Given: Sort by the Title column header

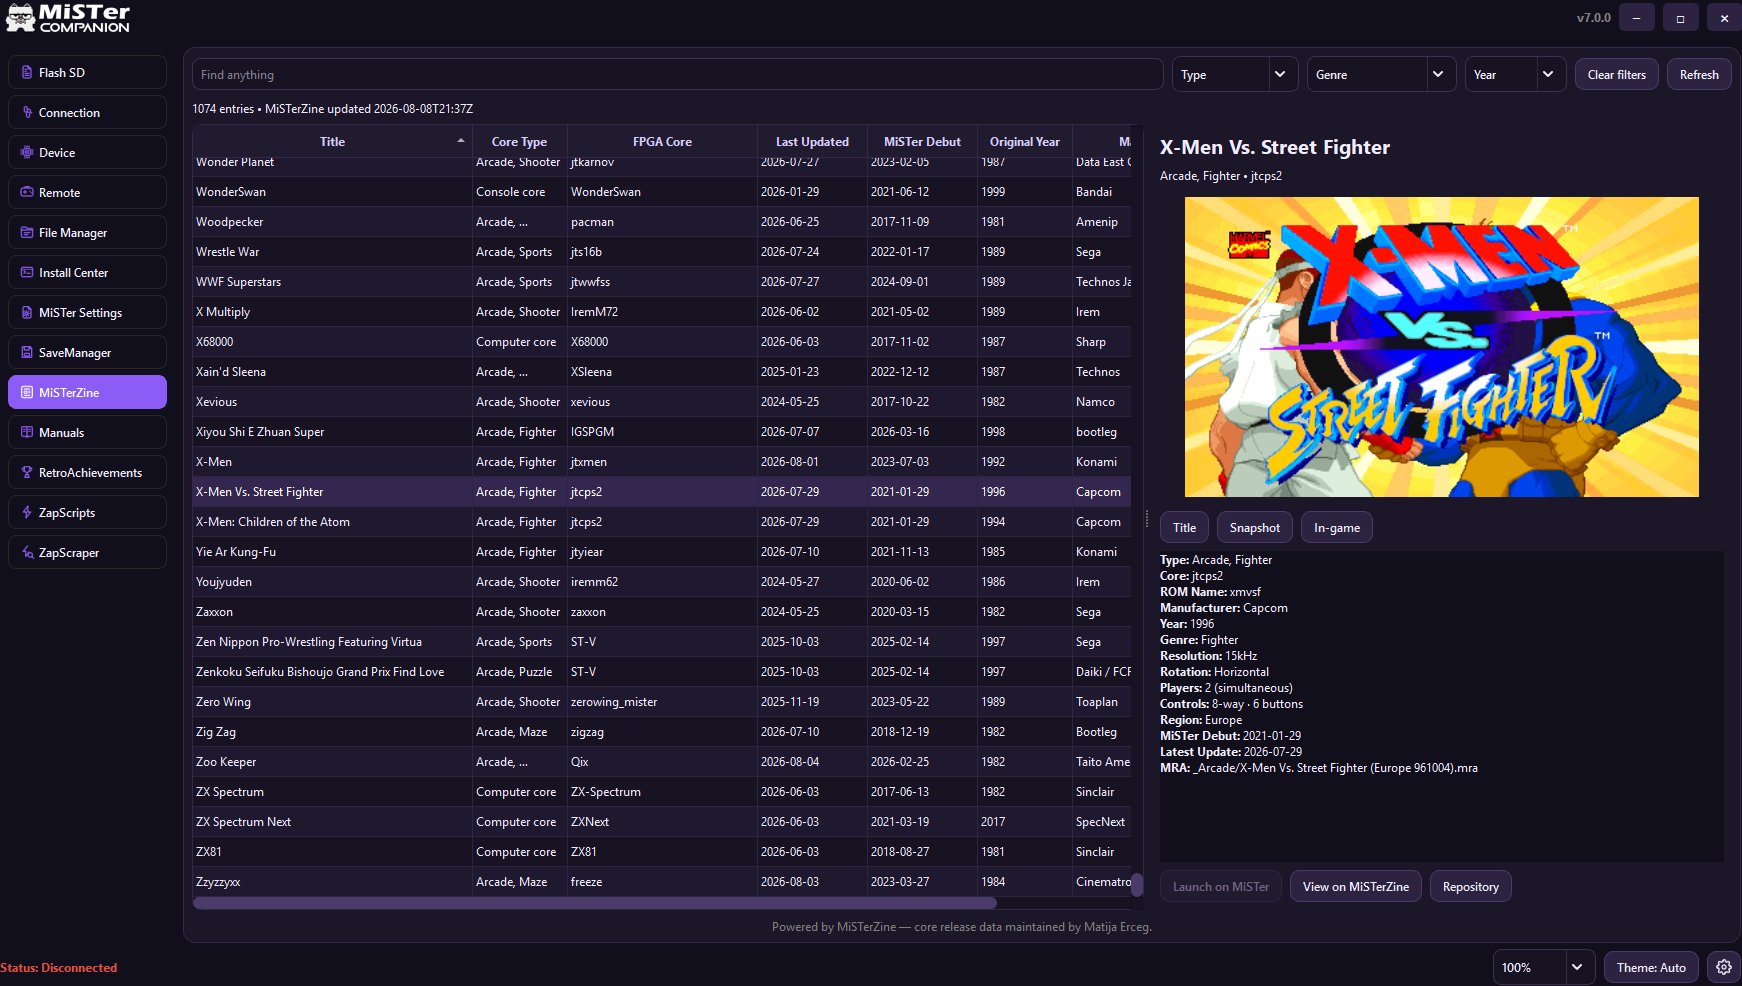Looking at the screenshot, I should pos(332,142).
